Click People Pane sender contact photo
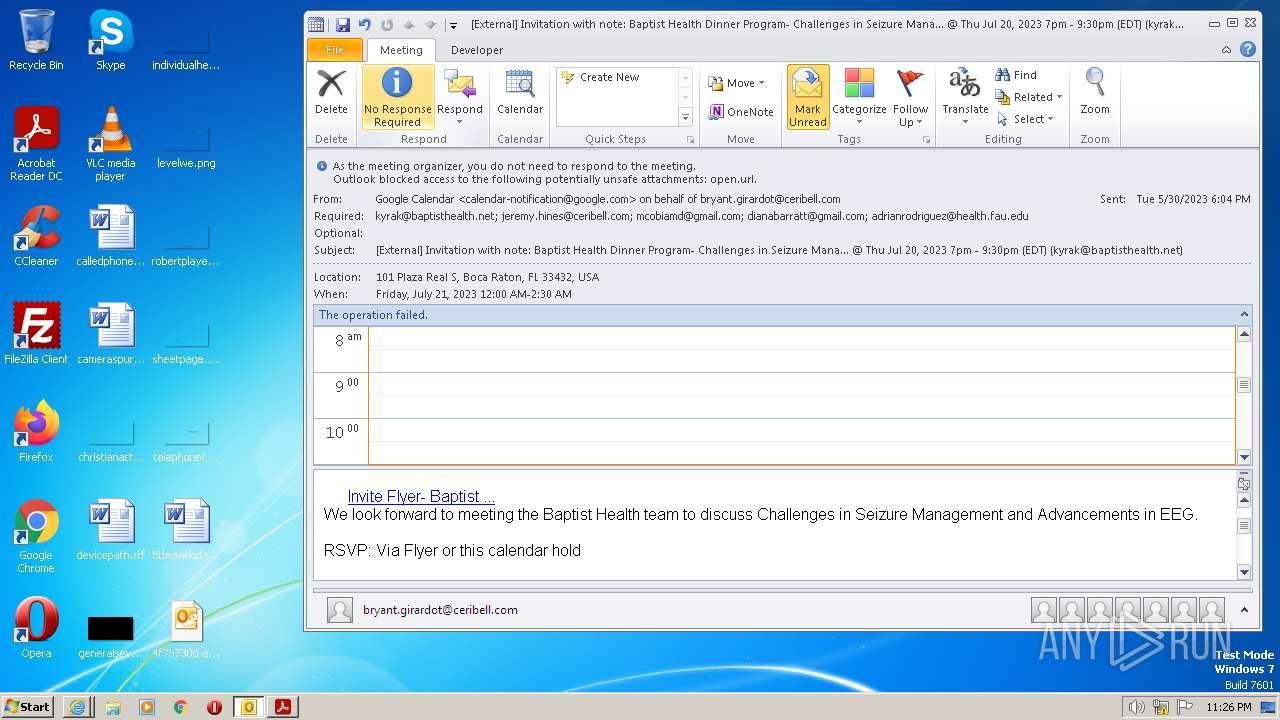Screen dimensions: 1280x720 pos(340,610)
